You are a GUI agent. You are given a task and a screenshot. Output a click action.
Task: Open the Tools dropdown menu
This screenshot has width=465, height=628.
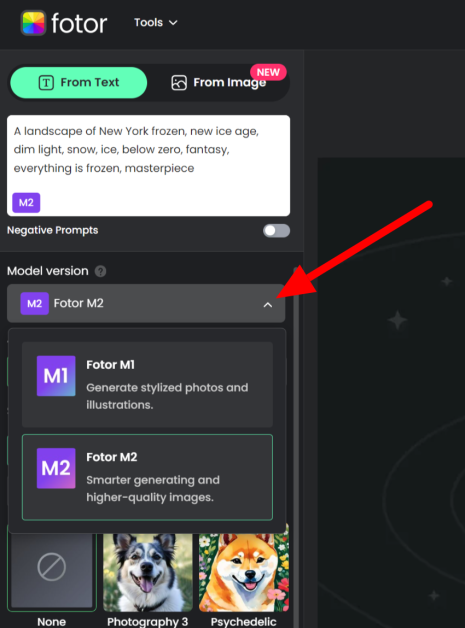[x=155, y=22]
